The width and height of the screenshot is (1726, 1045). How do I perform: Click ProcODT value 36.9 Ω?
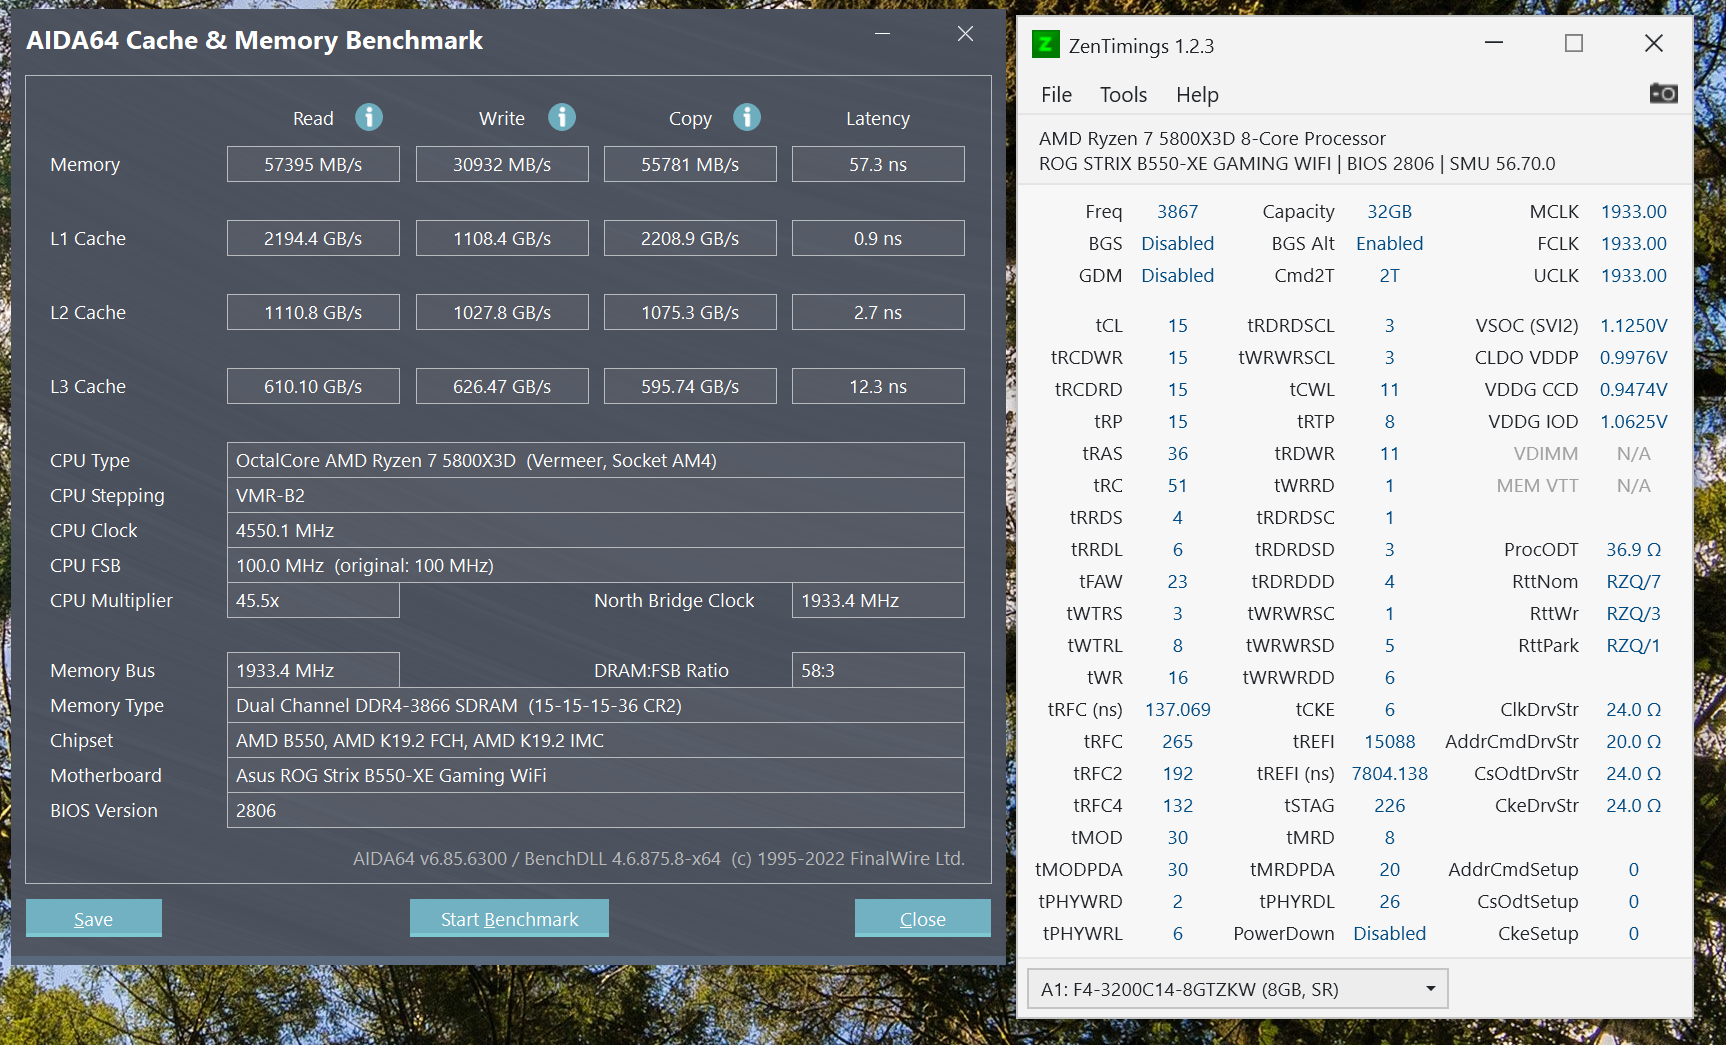pyautogui.click(x=1634, y=550)
